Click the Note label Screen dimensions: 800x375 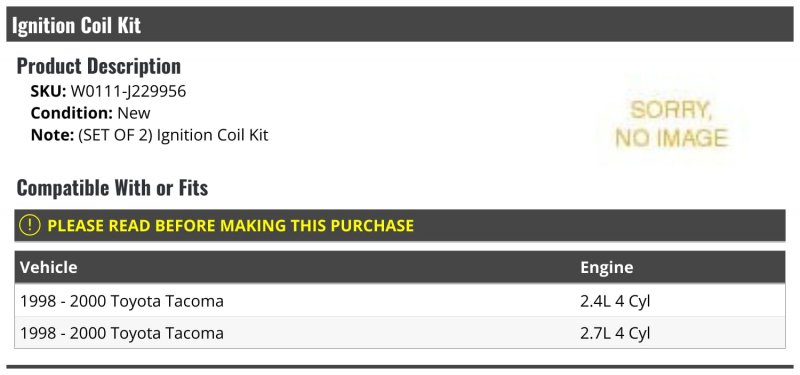point(53,135)
